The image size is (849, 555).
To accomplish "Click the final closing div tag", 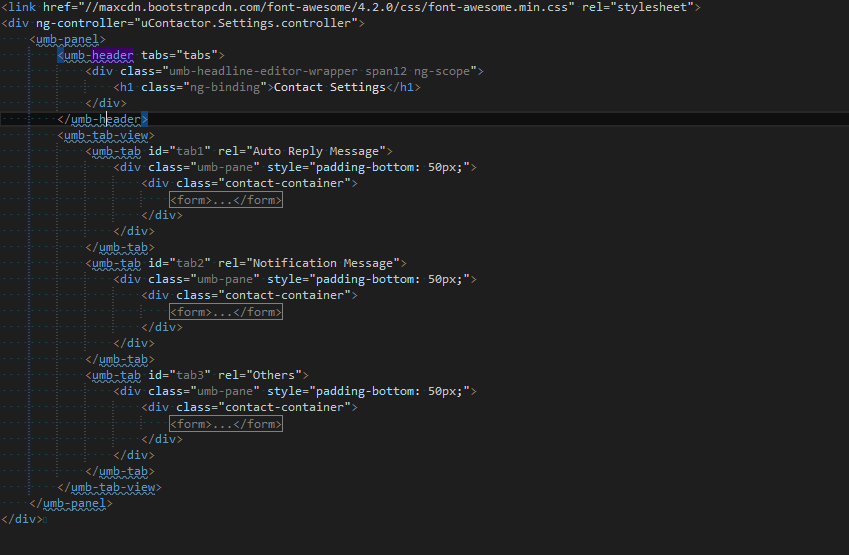I will pyautogui.click(x=22, y=519).
